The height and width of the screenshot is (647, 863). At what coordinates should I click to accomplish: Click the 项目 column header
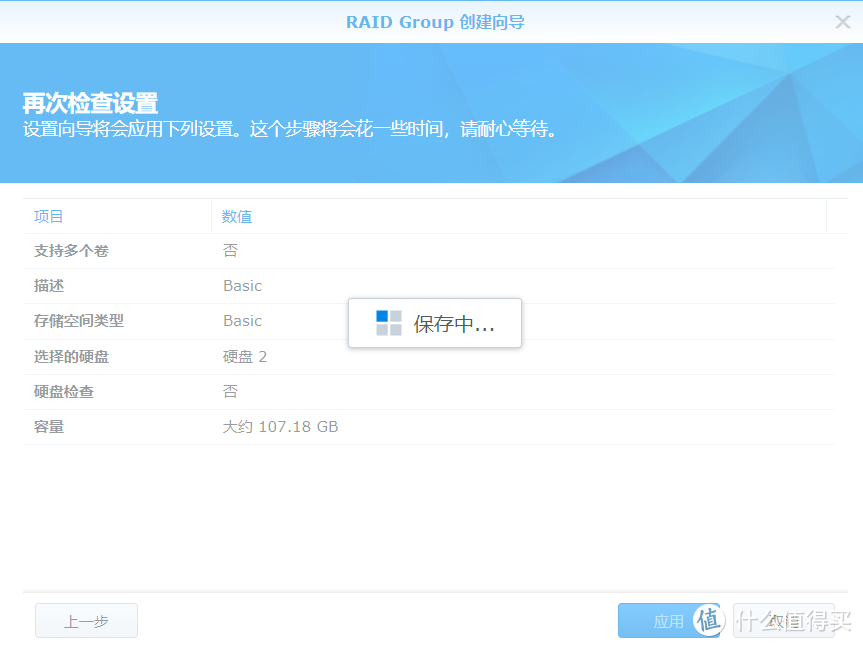[49, 216]
